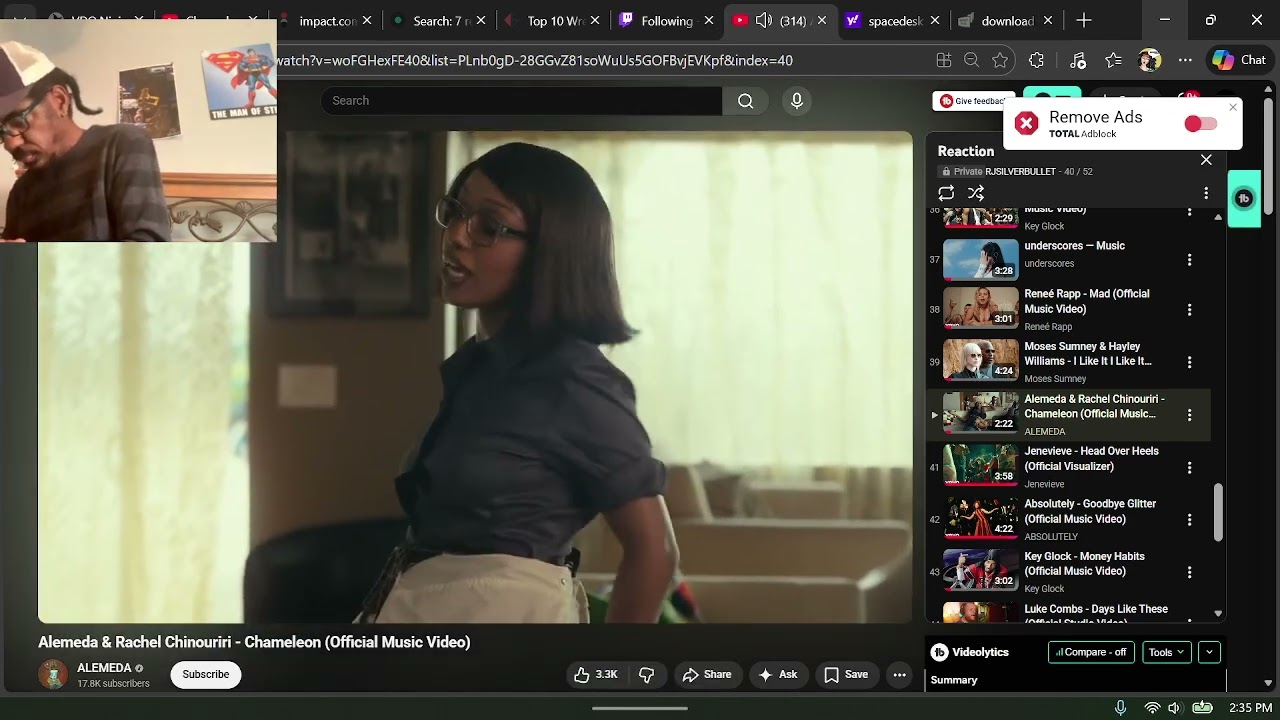1280x720 pixels.
Task: Mute the YouTube tab via speaker icon
Action: [x=763, y=20]
